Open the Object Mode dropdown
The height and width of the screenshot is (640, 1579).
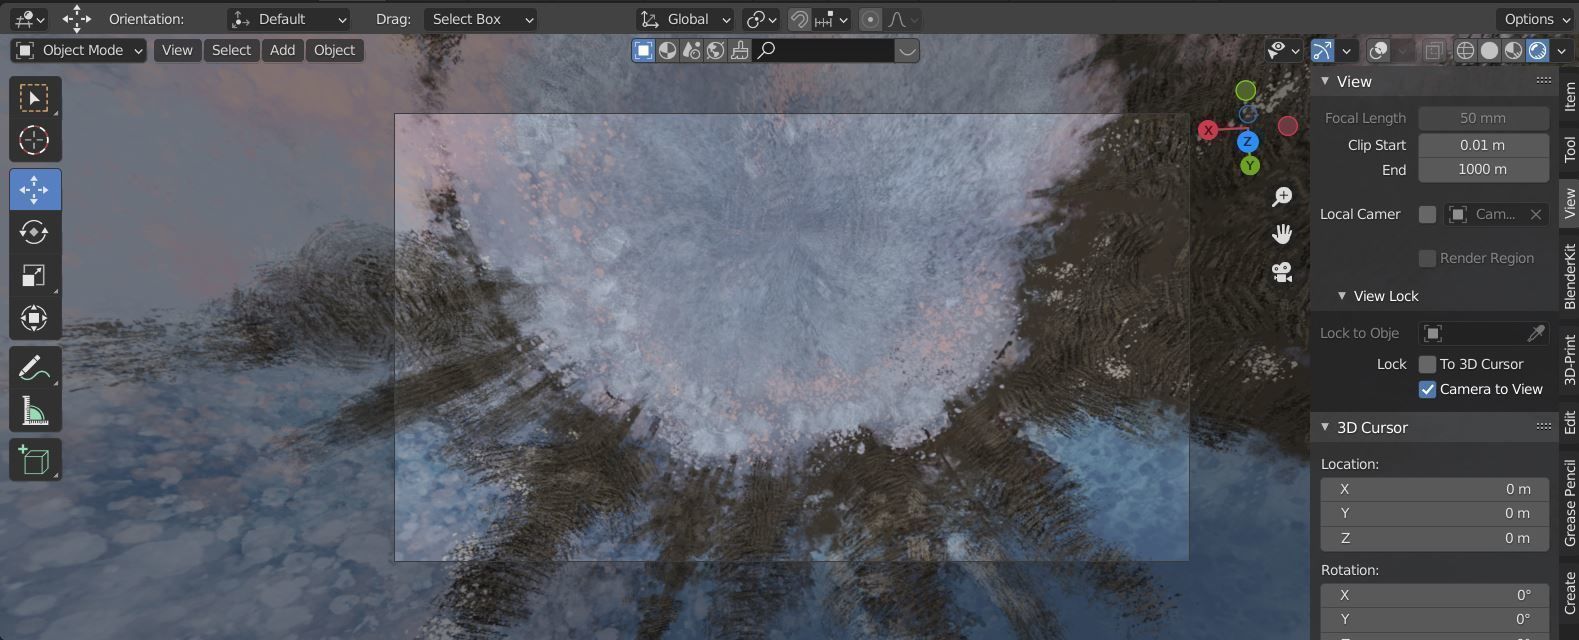tap(80, 50)
